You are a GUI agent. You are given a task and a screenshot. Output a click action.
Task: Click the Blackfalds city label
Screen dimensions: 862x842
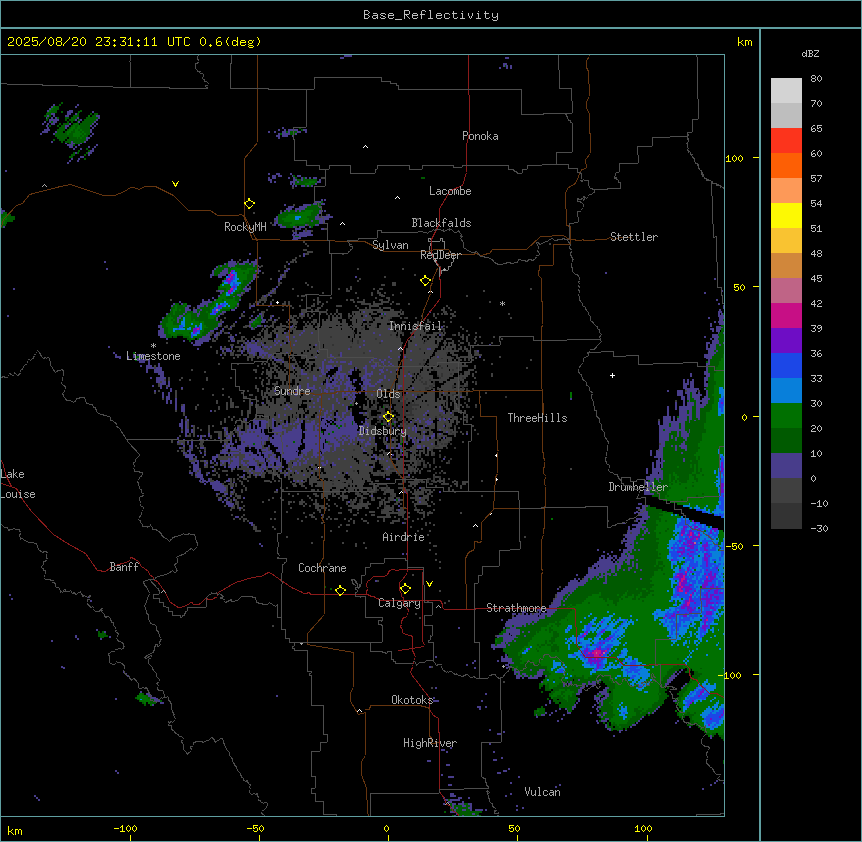coord(441,223)
